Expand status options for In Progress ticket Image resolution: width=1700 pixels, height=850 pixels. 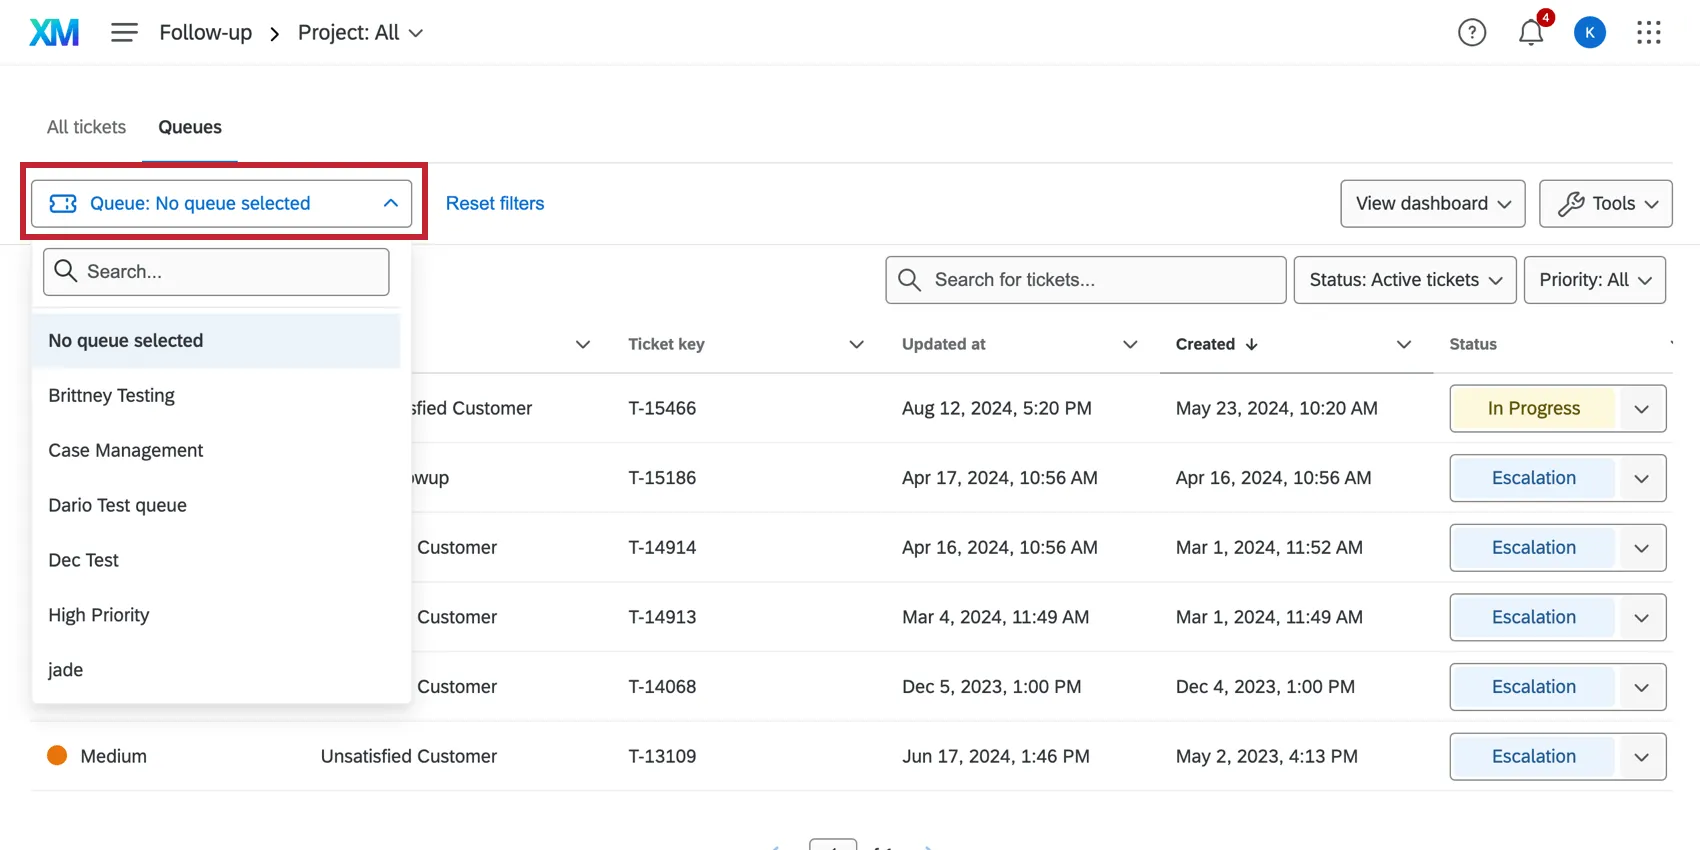coord(1641,409)
